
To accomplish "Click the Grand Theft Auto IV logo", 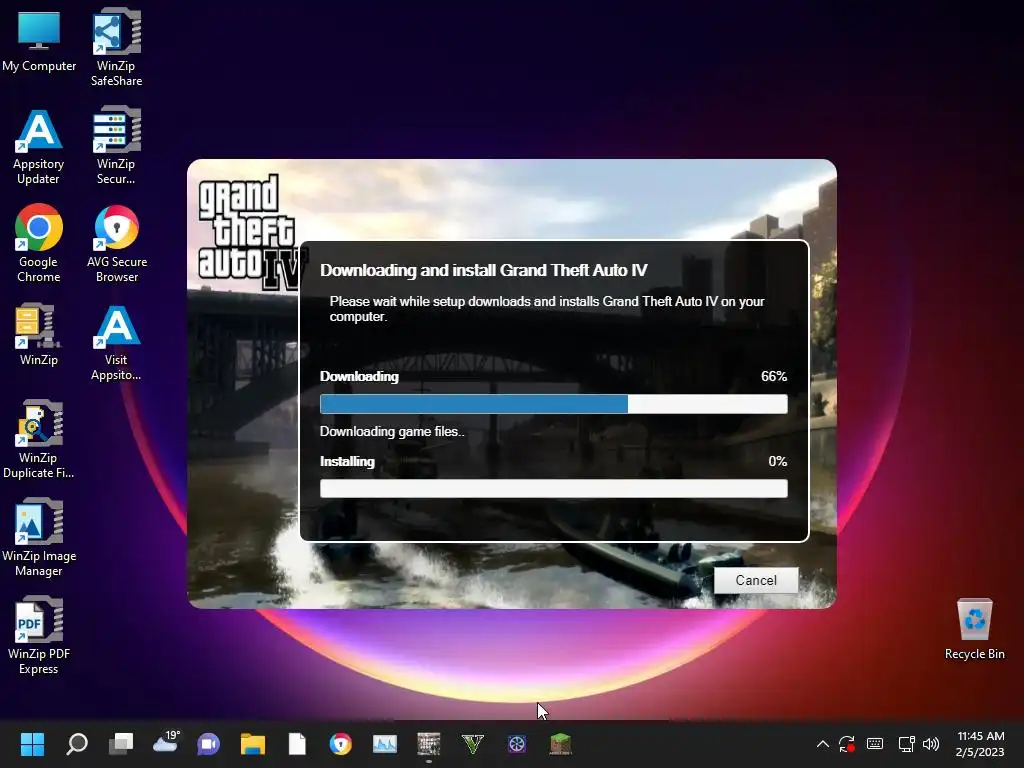I will point(252,232).
